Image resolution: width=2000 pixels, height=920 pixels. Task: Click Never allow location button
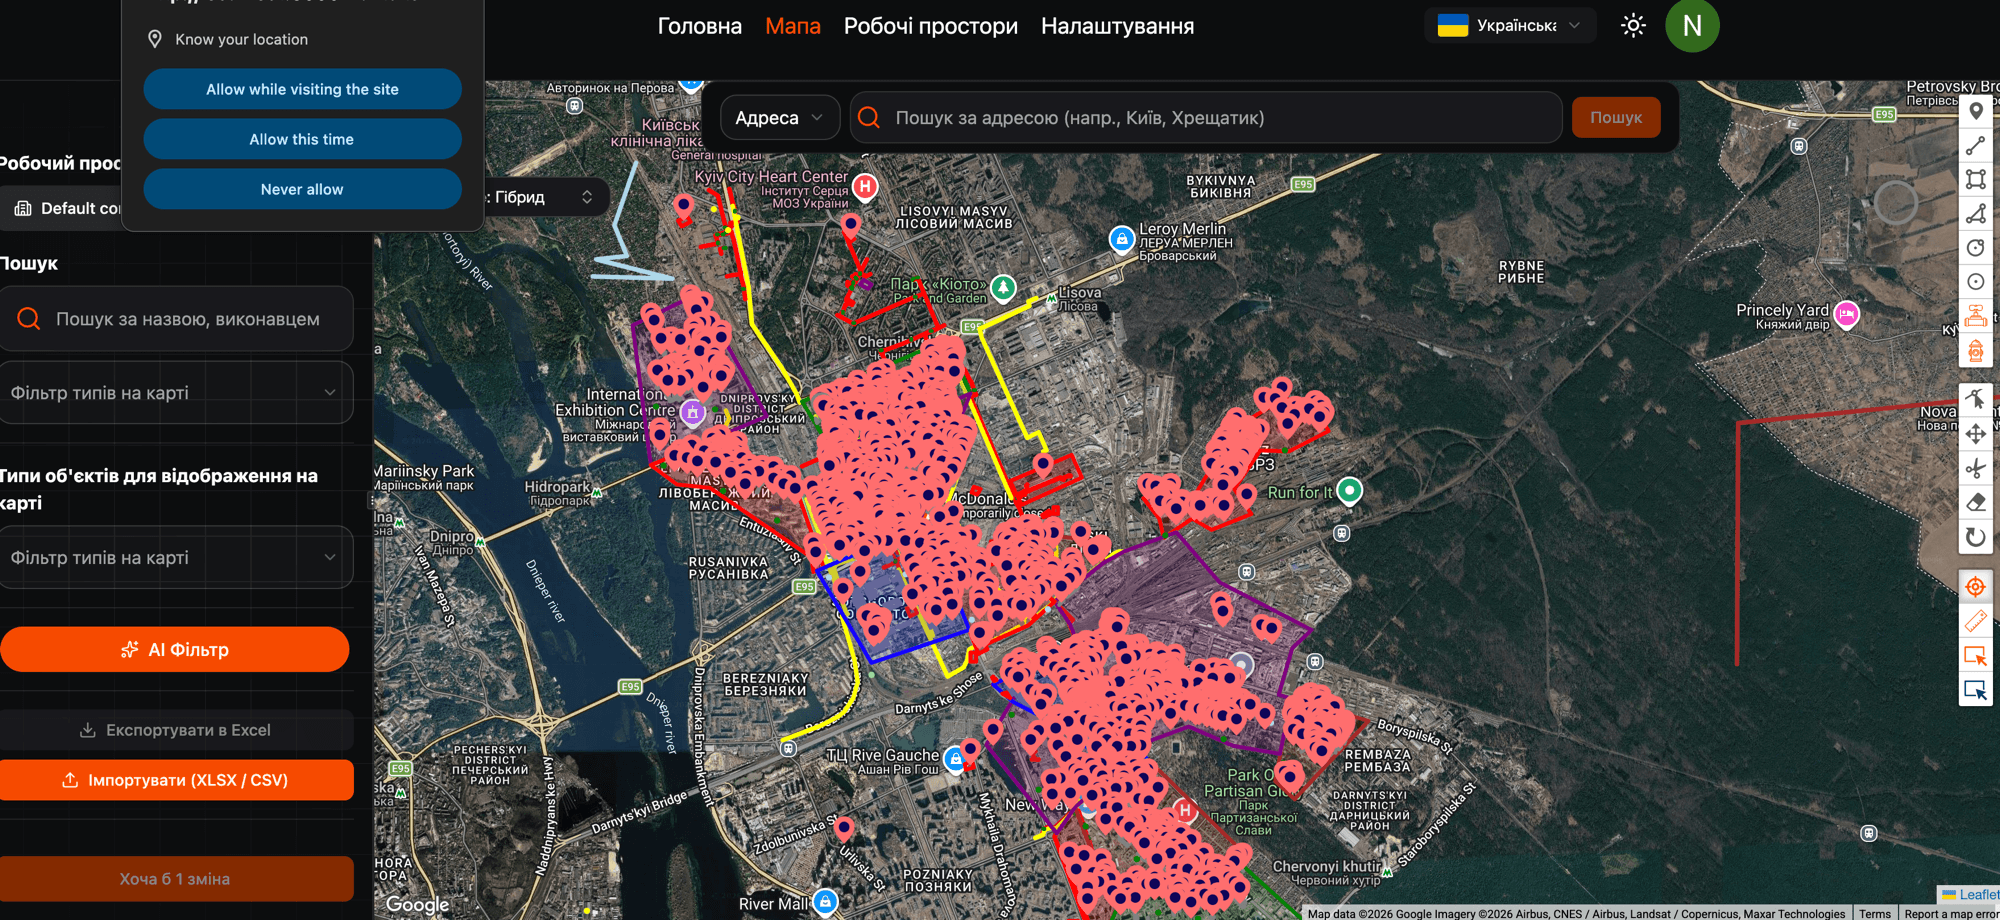[x=302, y=189]
